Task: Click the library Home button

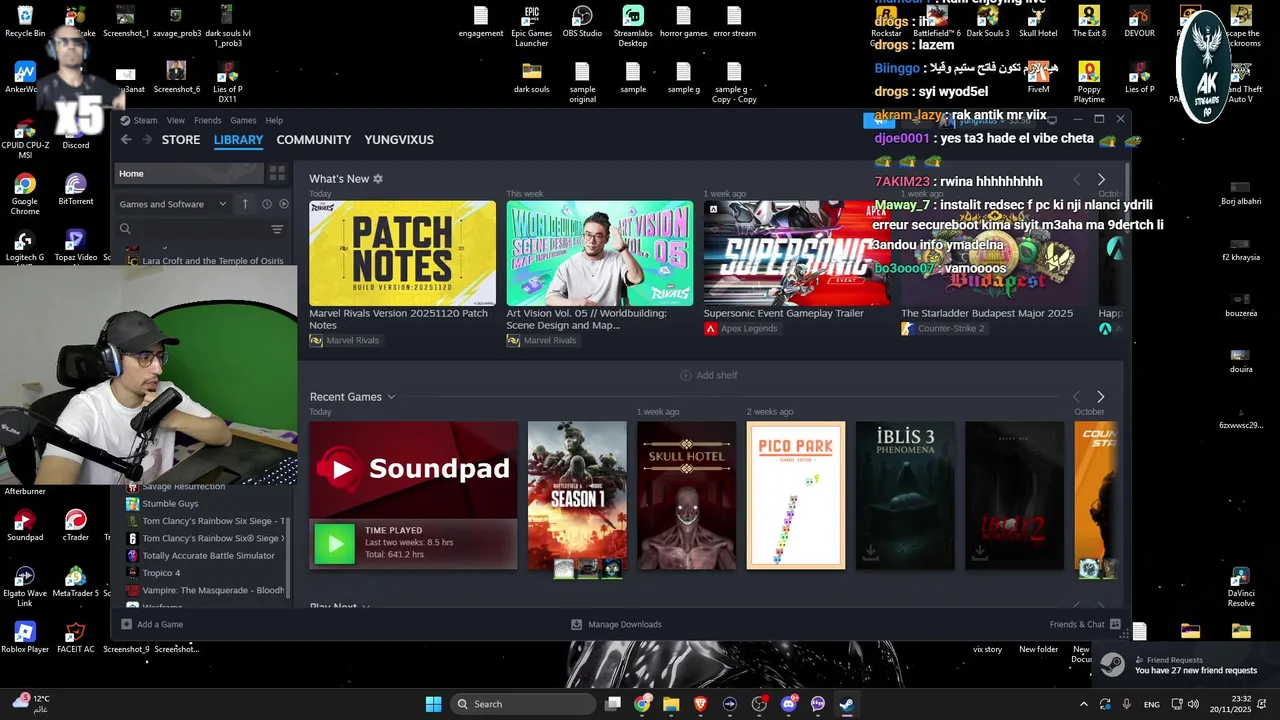Action: [189, 173]
